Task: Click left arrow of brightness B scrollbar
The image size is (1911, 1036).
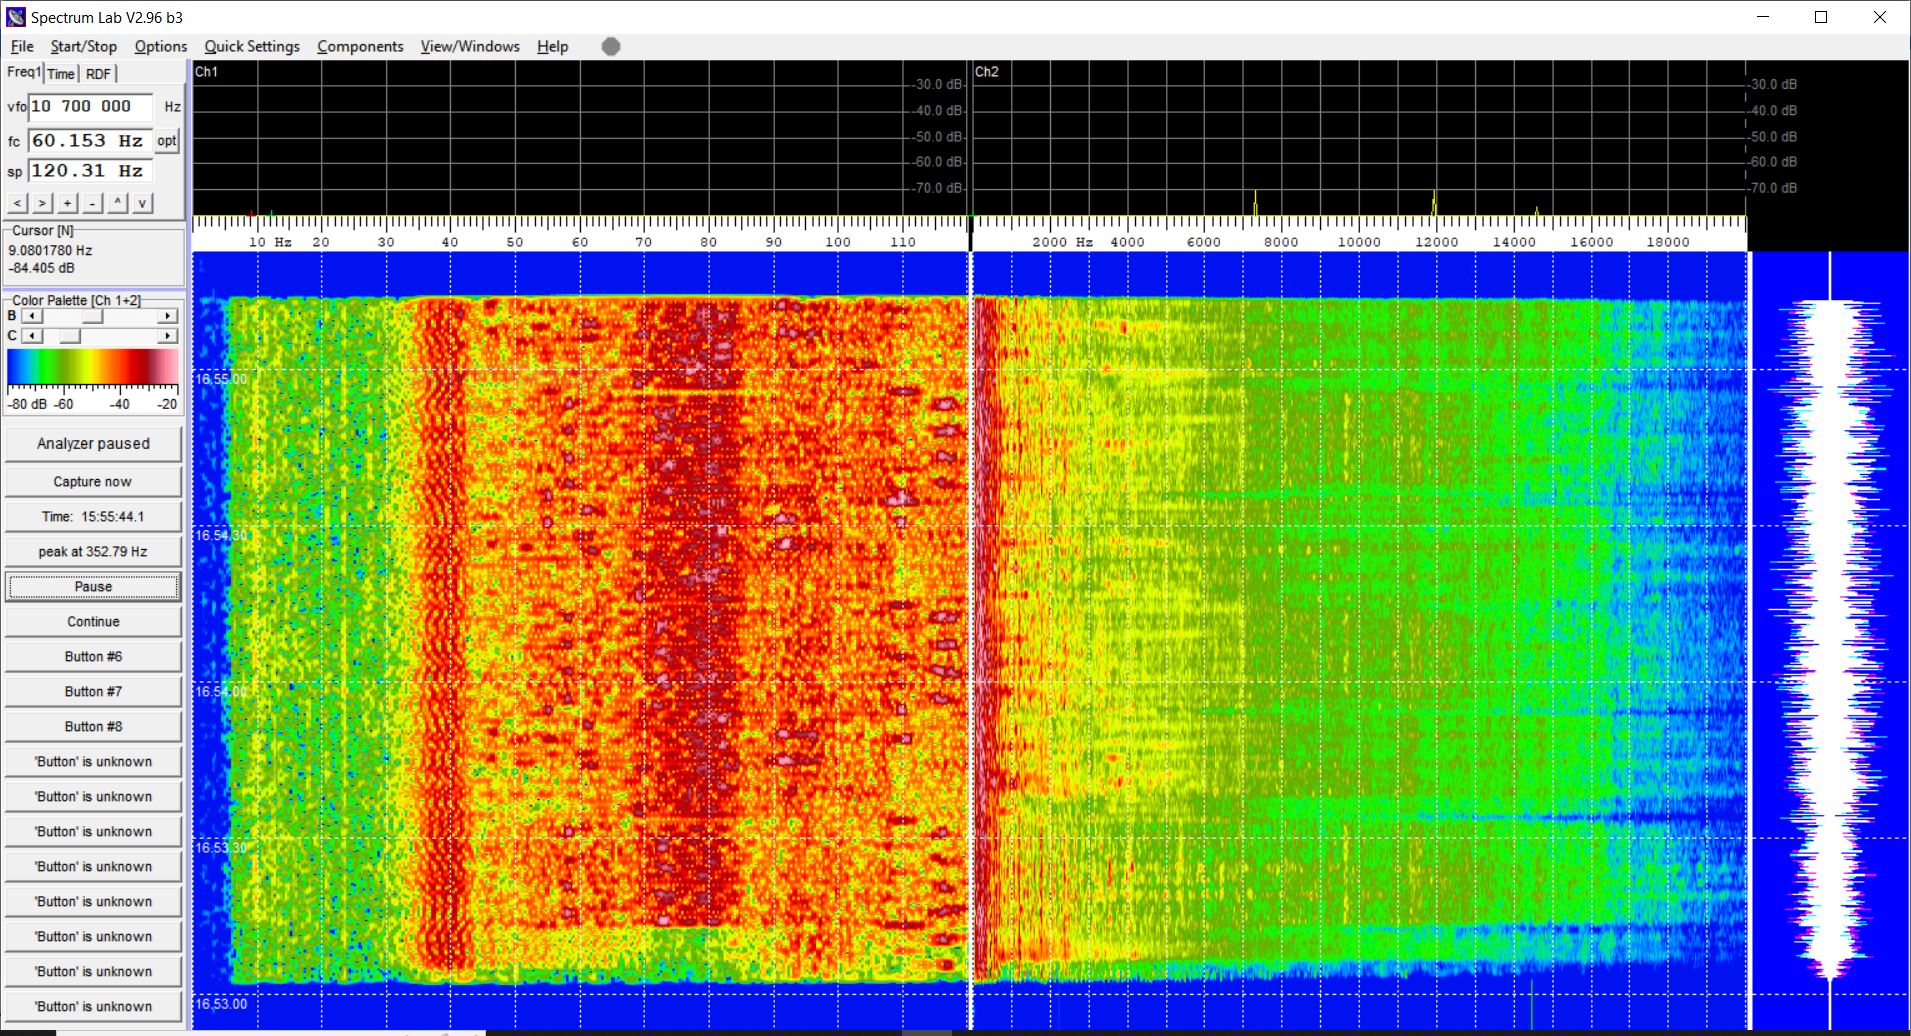Action: coord(33,316)
